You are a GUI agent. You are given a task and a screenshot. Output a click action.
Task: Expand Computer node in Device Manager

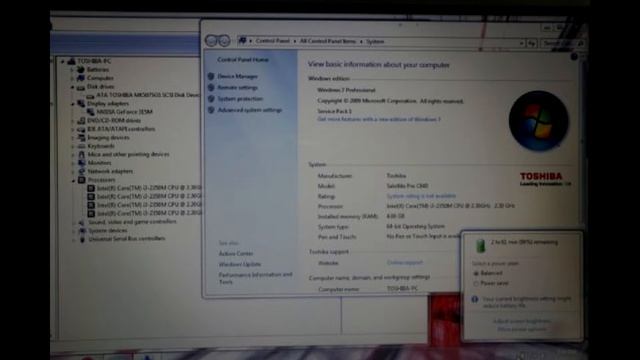tap(72, 78)
